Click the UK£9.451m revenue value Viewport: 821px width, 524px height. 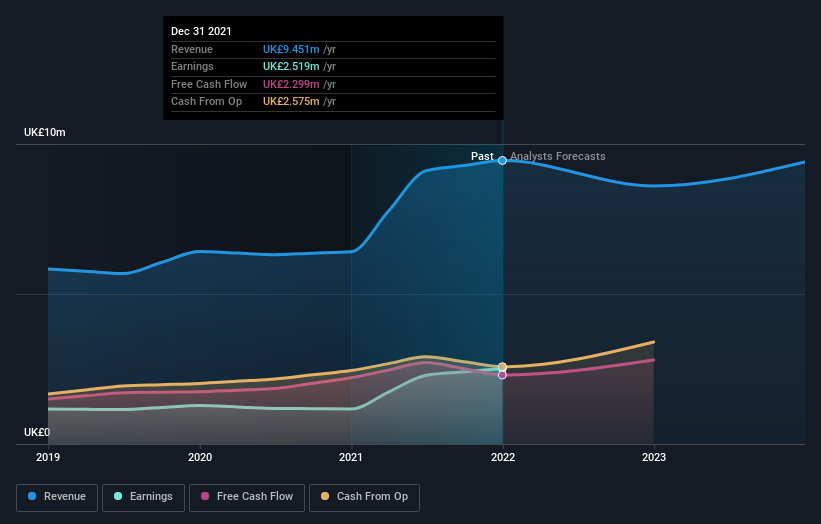point(291,49)
